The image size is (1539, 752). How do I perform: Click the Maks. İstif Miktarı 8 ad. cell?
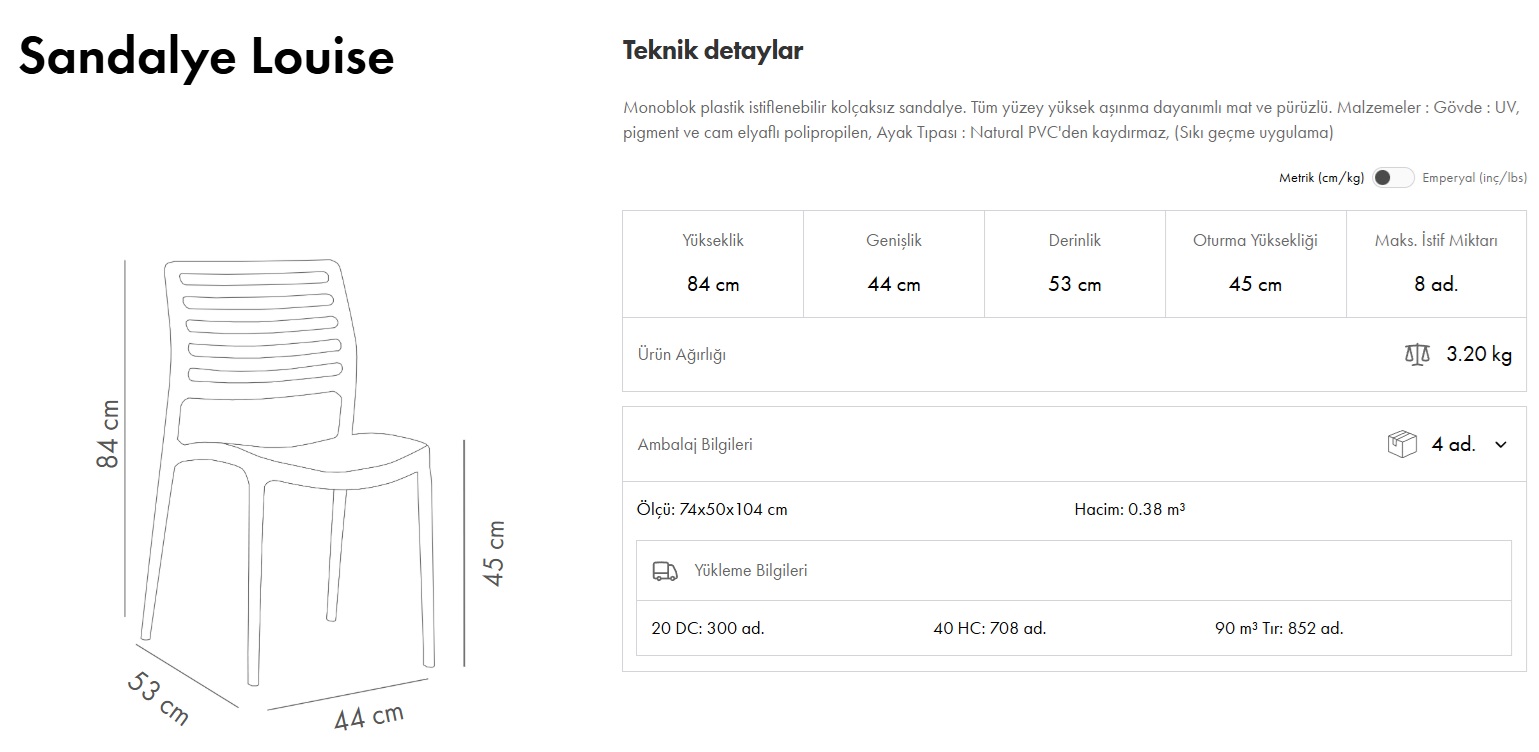(x=1436, y=264)
